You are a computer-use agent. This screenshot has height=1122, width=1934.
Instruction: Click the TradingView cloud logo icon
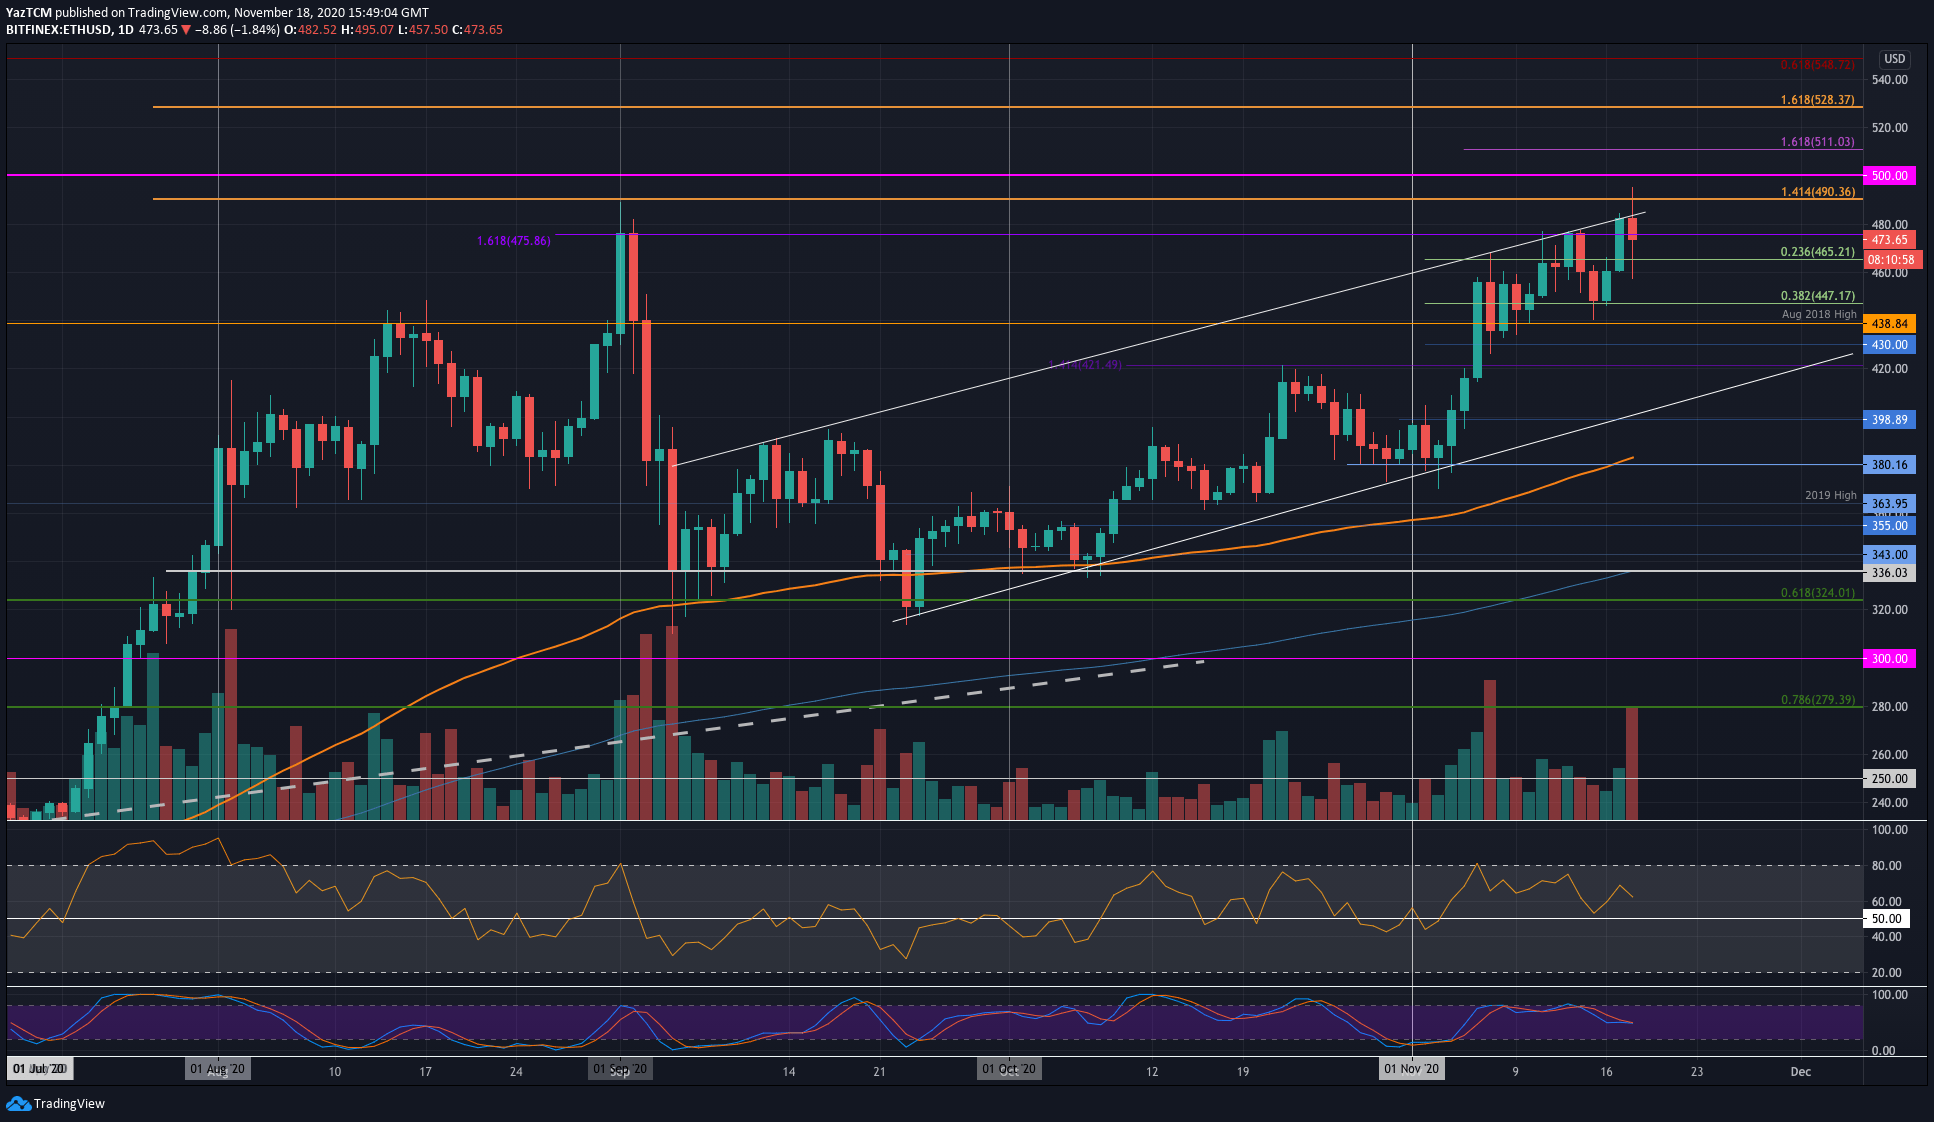point(18,1103)
